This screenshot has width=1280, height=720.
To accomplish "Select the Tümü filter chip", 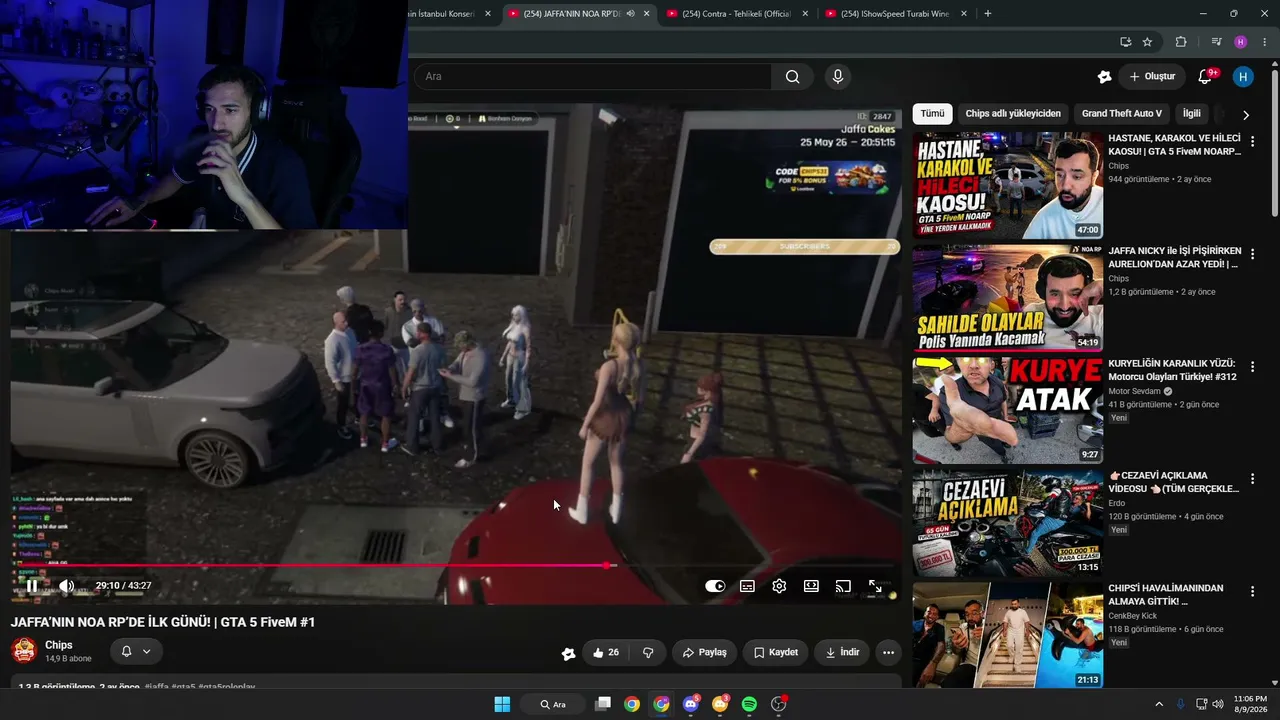I will (x=932, y=114).
